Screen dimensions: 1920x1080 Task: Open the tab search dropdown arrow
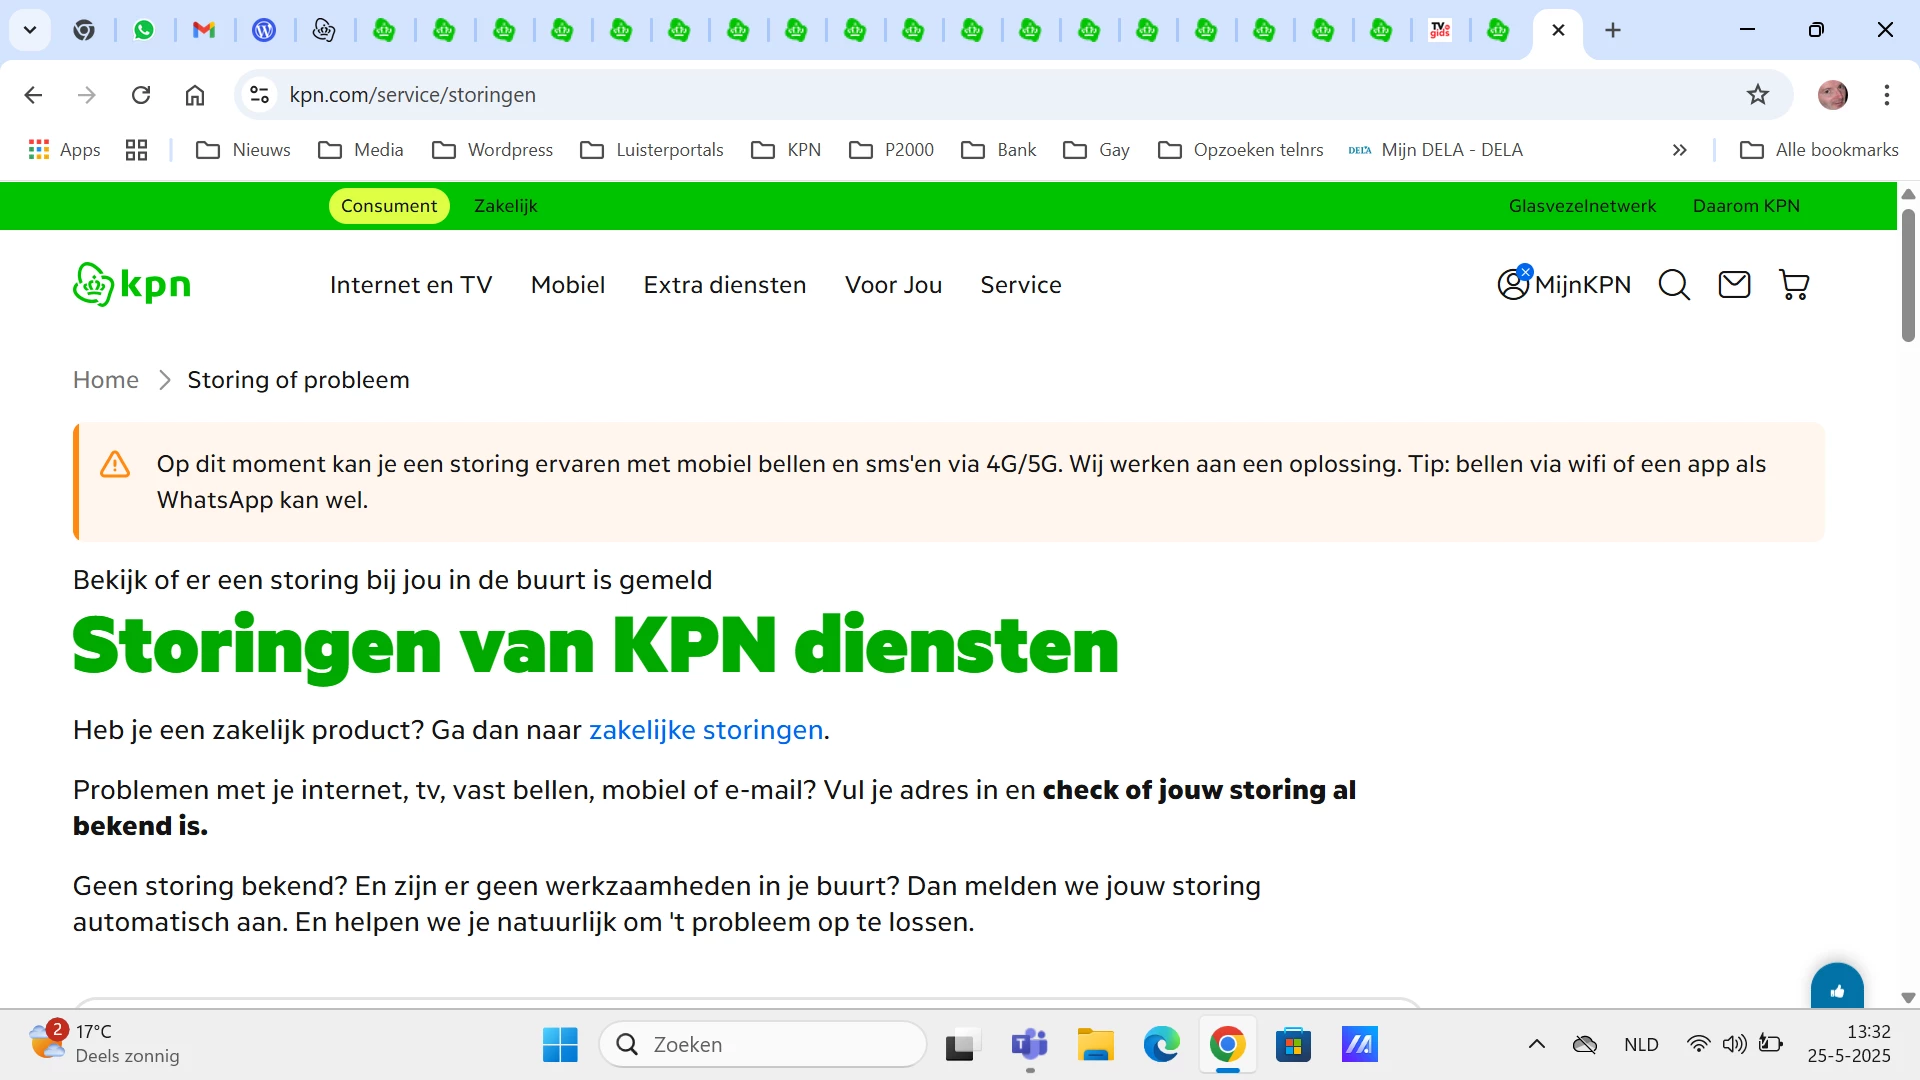[x=30, y=30]
